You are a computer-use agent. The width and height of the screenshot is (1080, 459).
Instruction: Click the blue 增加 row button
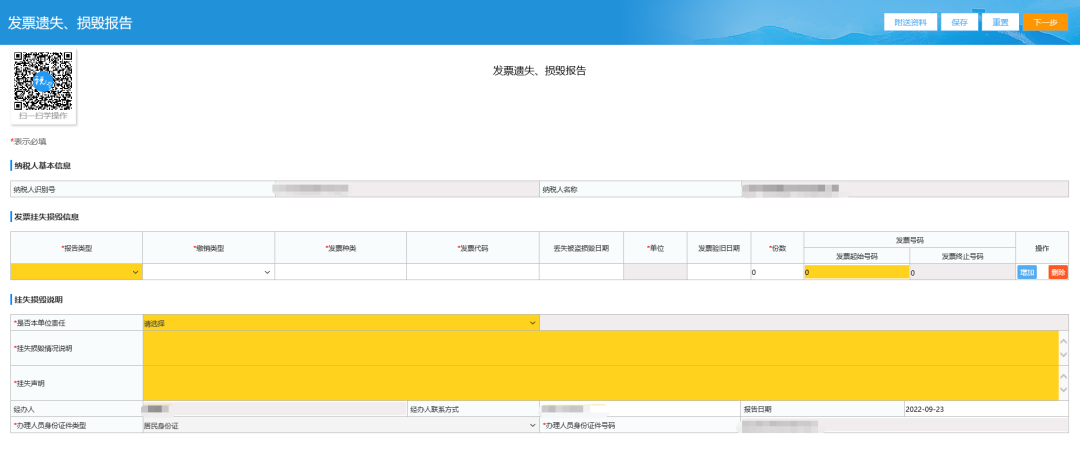(x=1026, y=272)
